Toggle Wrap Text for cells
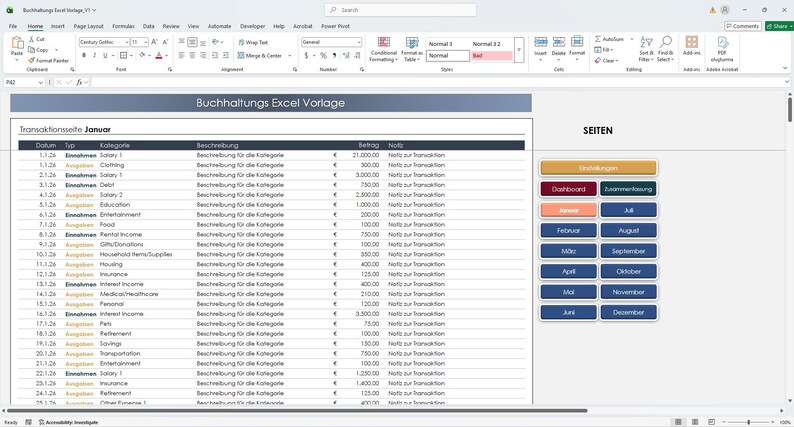Image resolution: width=794 pixels, height=427 pixels. tap(253, 43)
